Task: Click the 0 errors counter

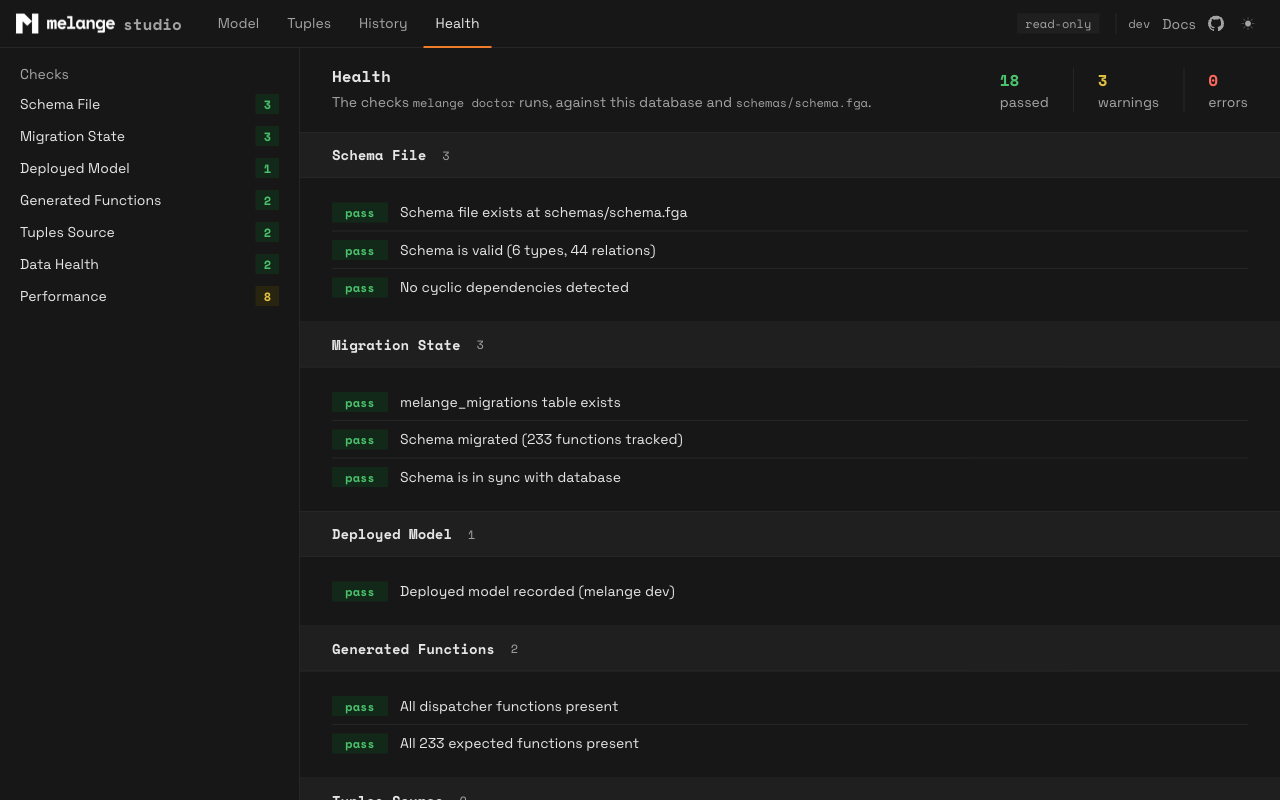Action: tap(1228, 90)
